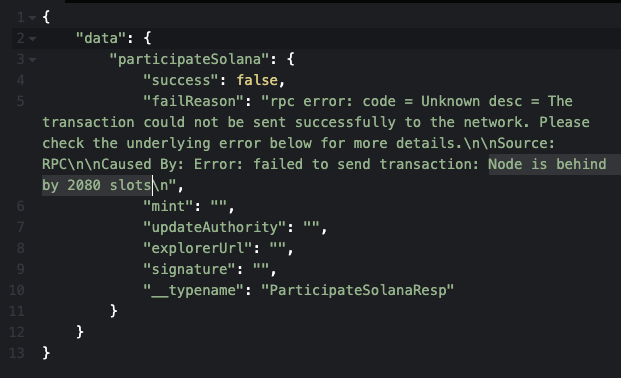Click the "failReason" key

(x=193, y=101)
